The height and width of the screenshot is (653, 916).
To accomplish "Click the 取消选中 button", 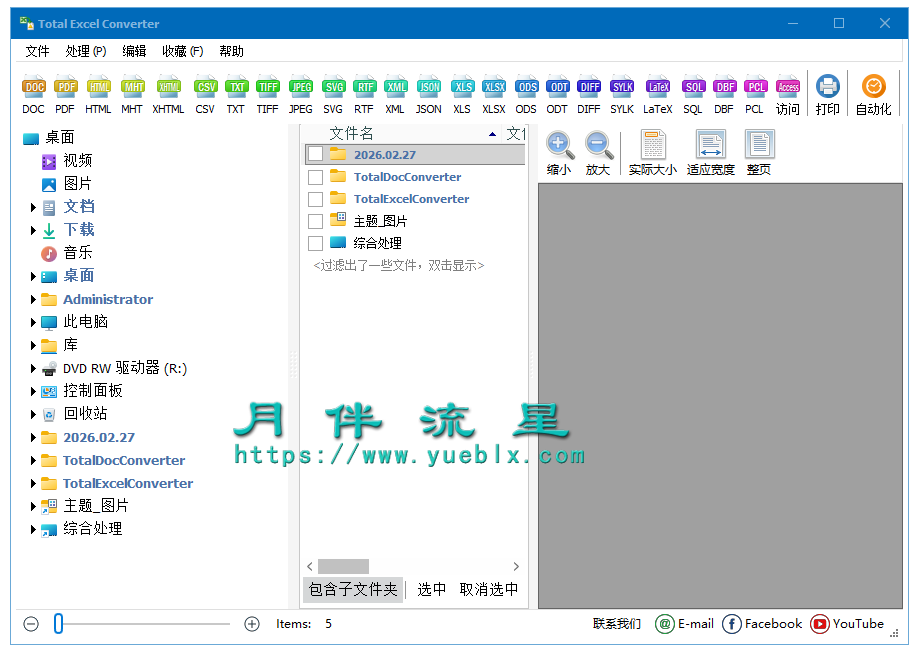I will click(x=489, y=589).
